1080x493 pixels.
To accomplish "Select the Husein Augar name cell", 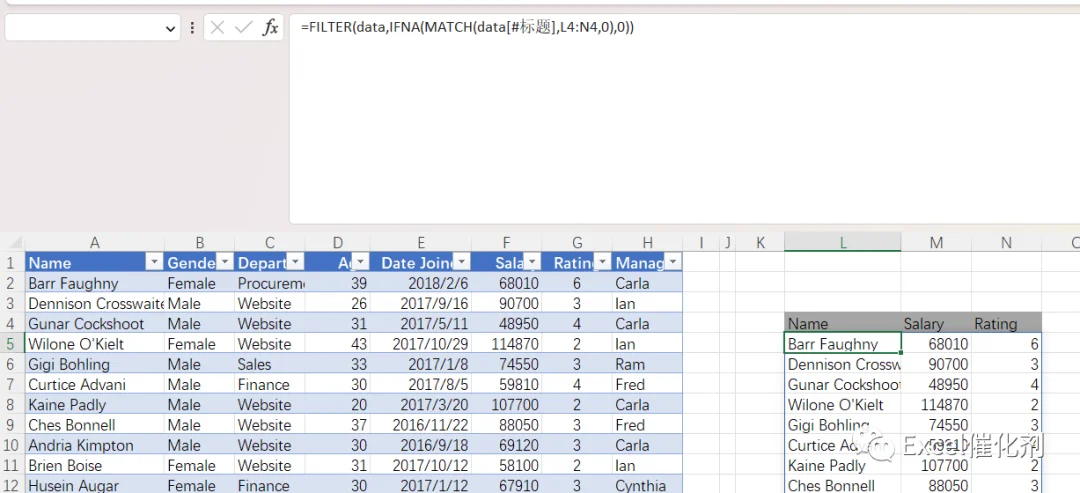I will (x=94, y=485).
